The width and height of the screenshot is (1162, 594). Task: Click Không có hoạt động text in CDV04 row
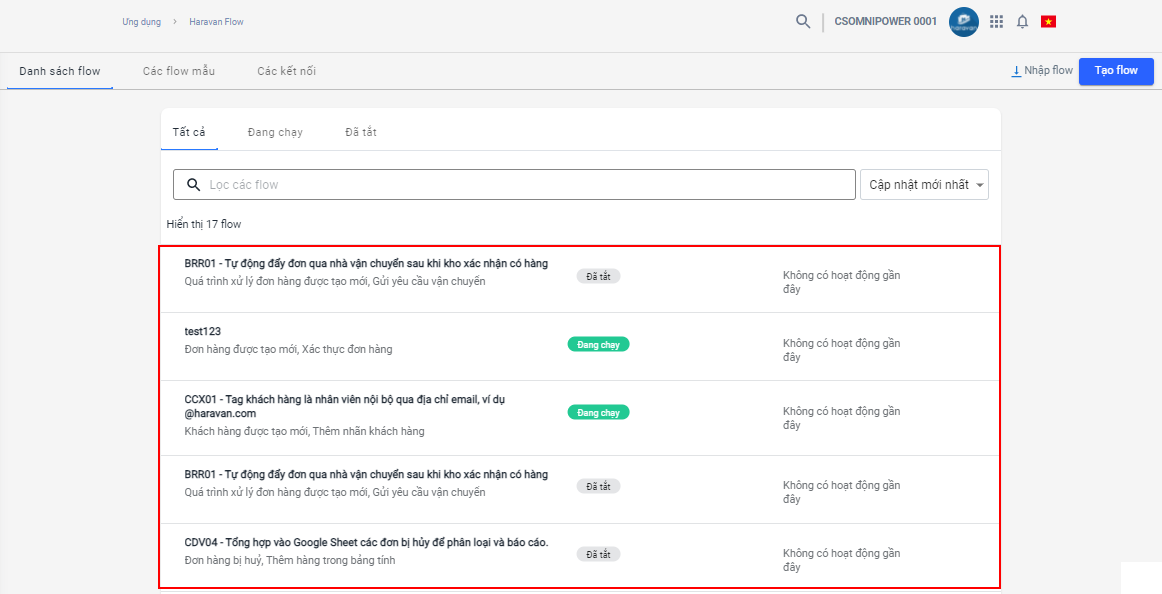[x=841, y=560]
